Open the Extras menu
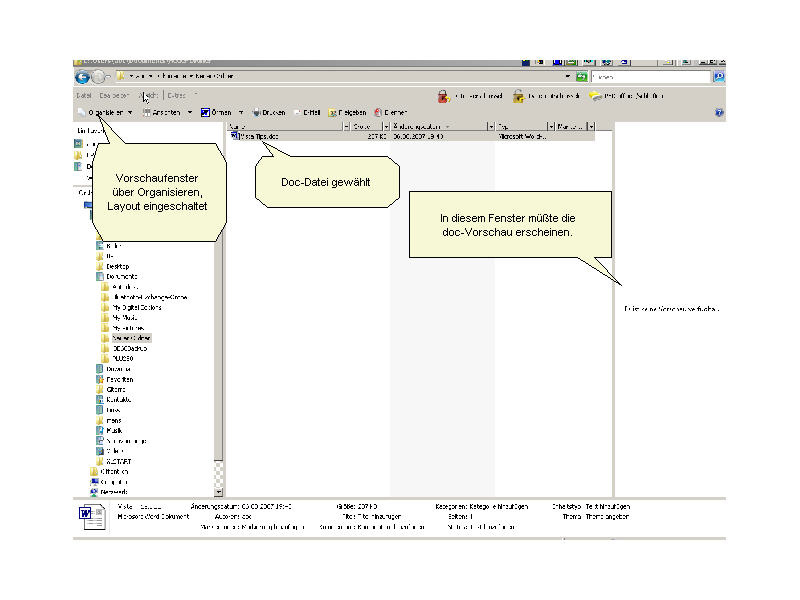Screen dimensions: 800x600 click(177, 95)
